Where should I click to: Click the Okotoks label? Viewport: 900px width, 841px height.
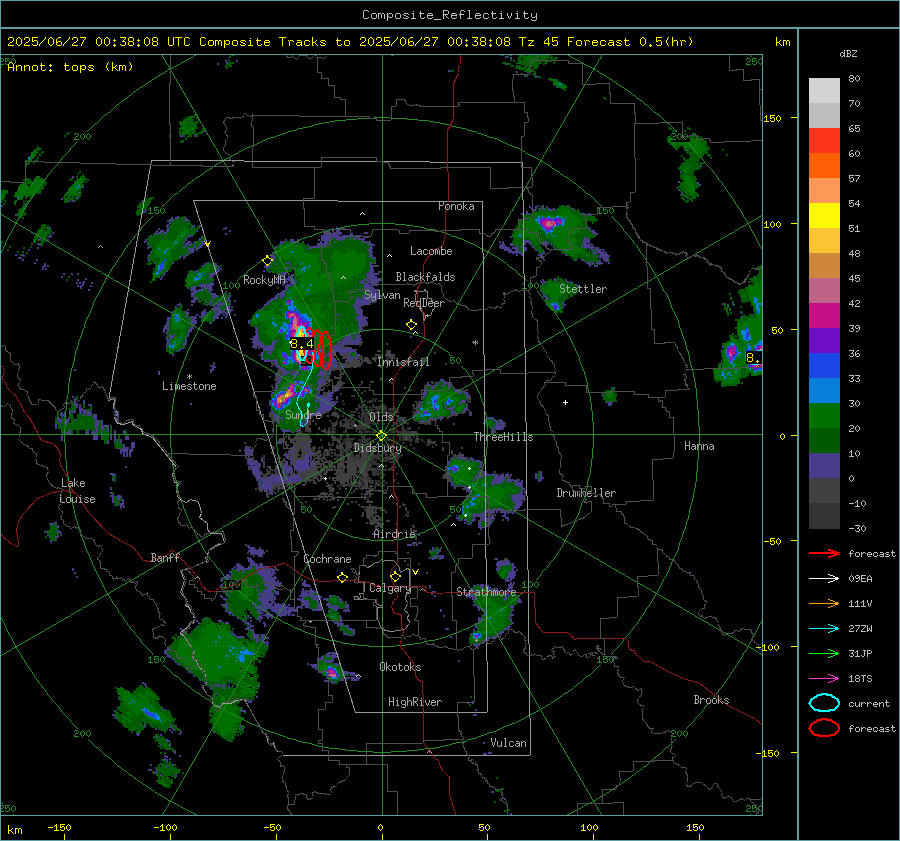[400, 667]
